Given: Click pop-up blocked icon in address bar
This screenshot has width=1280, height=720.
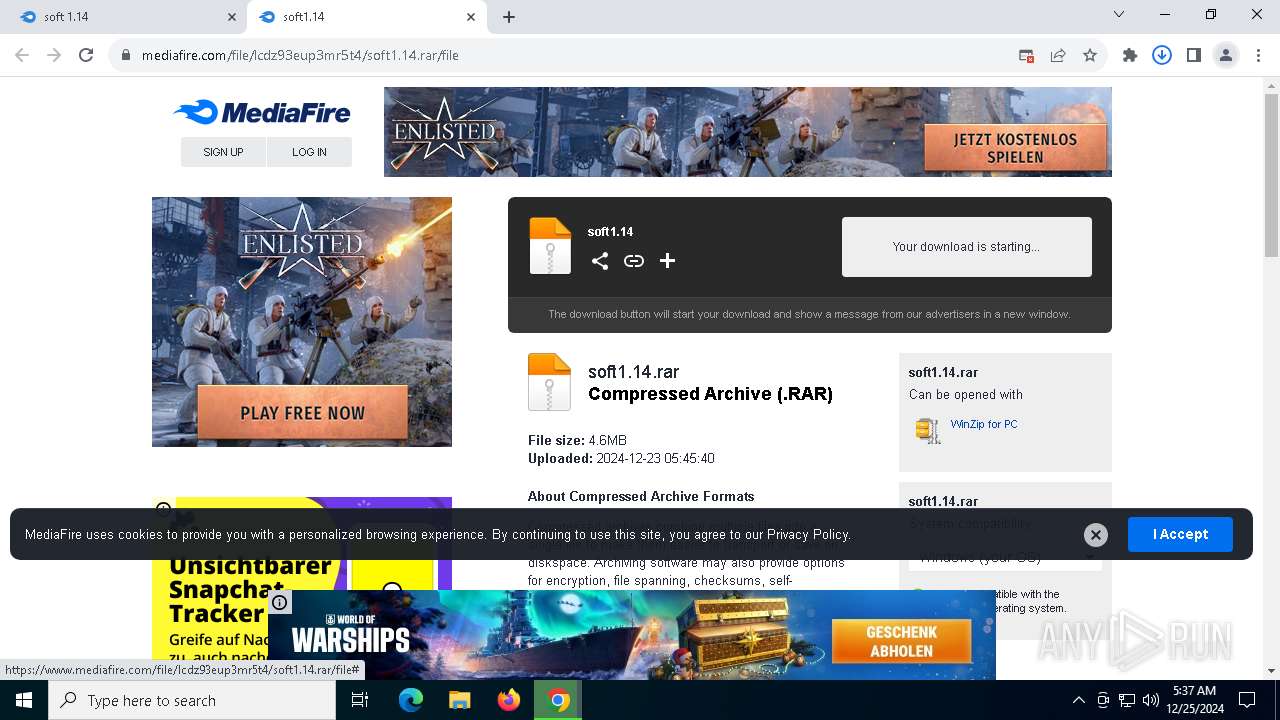Looking at the screenshot, I should coord(1026,56).
